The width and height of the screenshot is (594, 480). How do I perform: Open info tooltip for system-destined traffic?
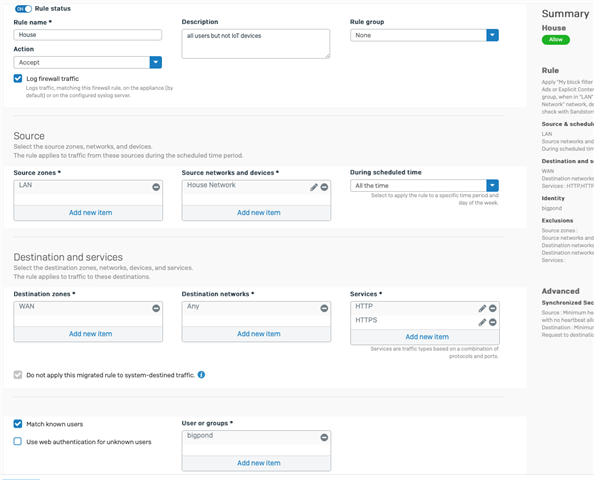202,375
